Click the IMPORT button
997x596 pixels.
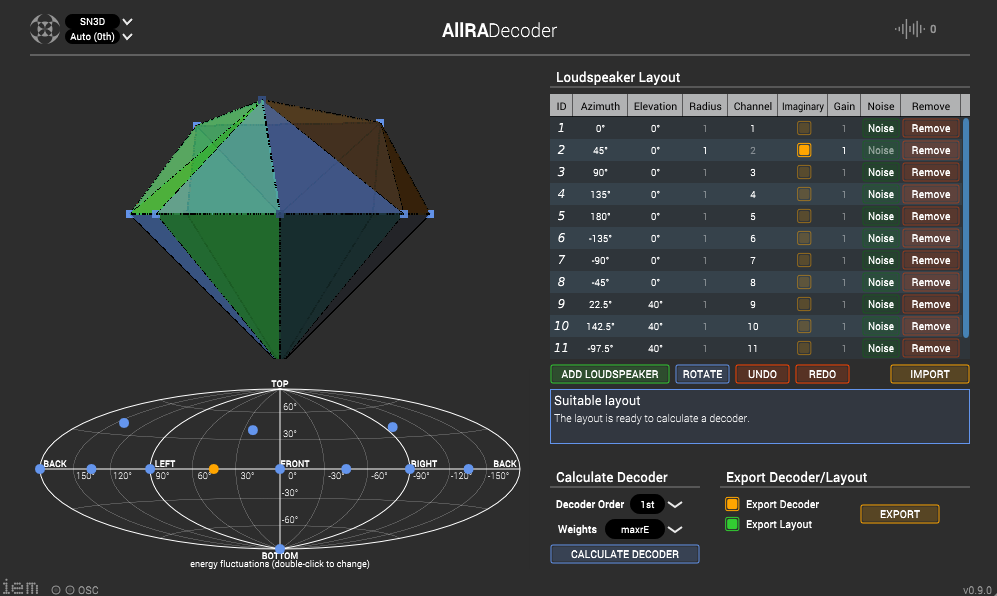coord(930,374)
